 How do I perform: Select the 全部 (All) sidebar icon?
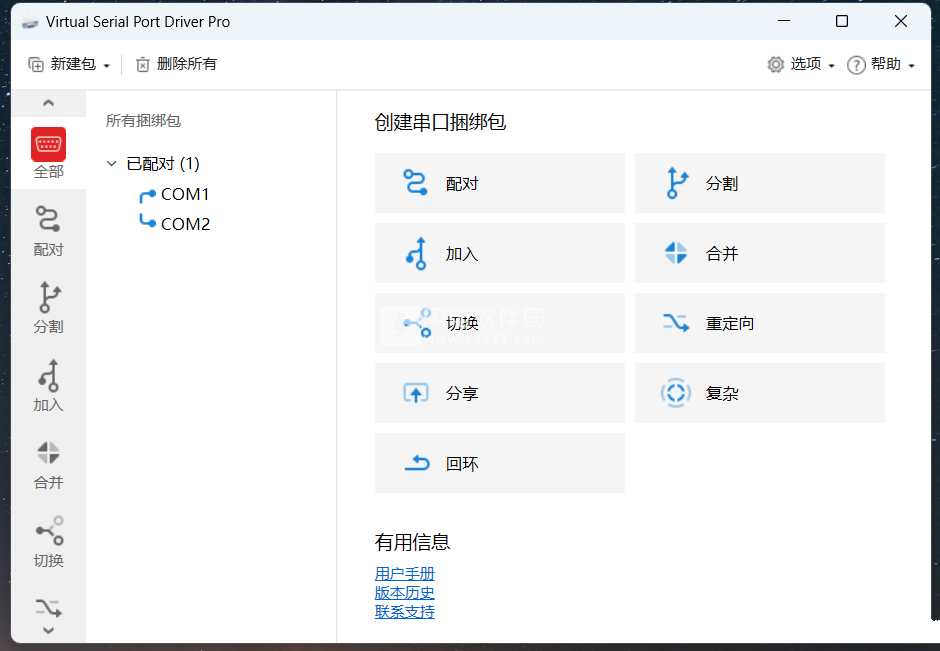[x=49, y=153]
